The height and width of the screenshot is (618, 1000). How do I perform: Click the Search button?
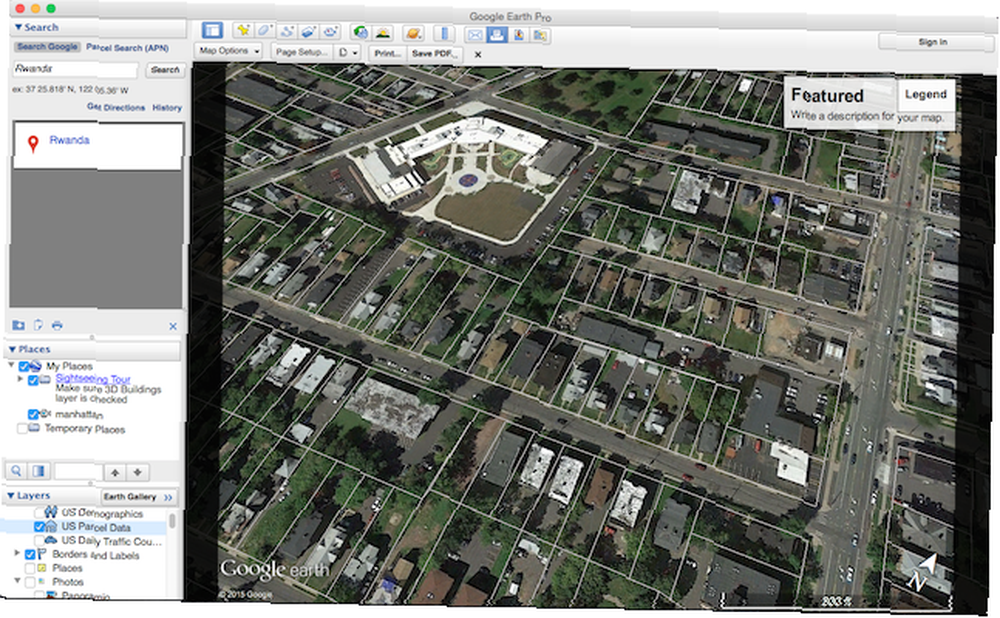tap(165, 70)
